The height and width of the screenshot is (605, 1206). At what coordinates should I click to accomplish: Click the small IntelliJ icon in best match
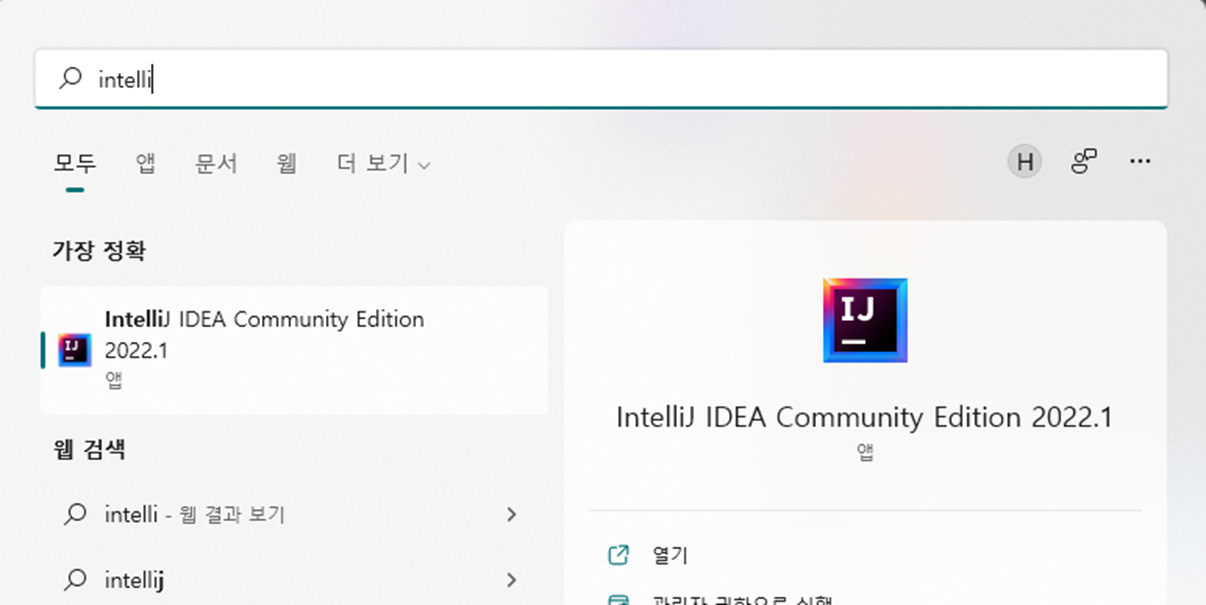(x=75, y=350)
